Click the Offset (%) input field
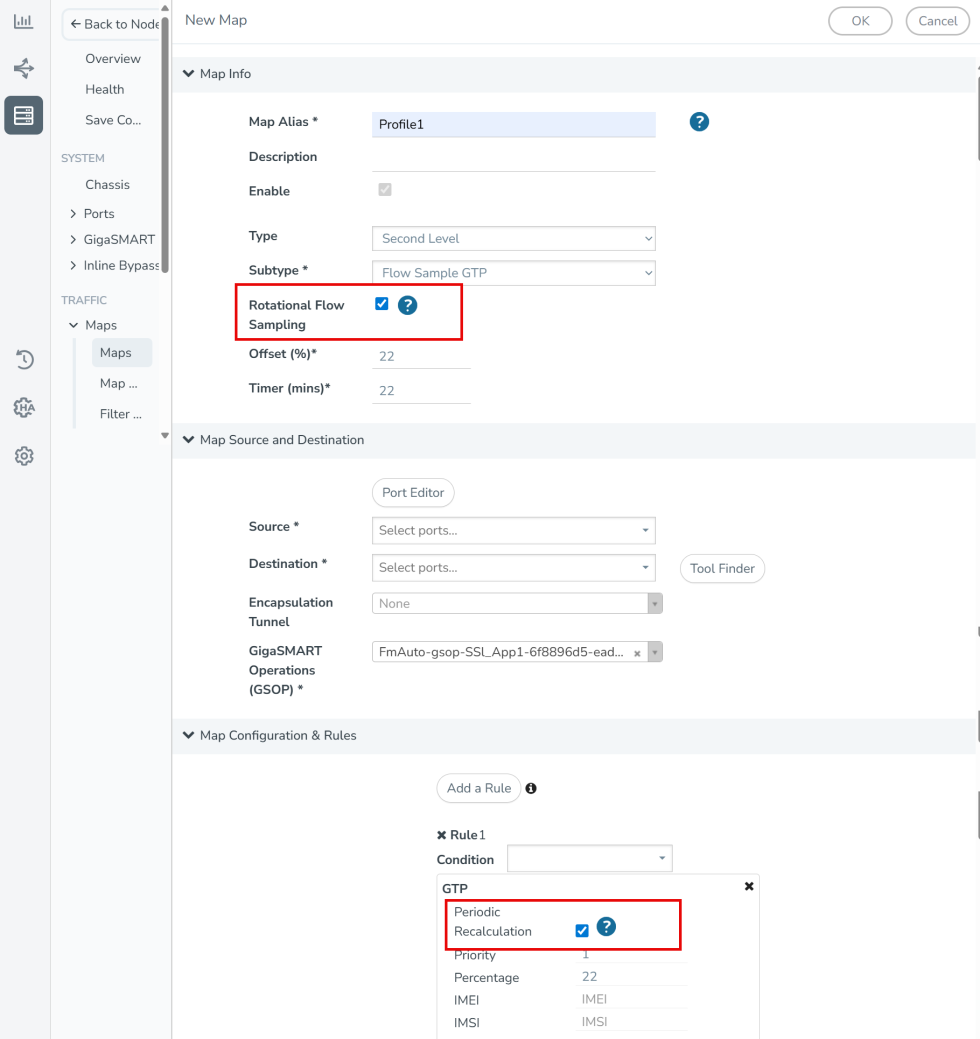 coord(420,356)
